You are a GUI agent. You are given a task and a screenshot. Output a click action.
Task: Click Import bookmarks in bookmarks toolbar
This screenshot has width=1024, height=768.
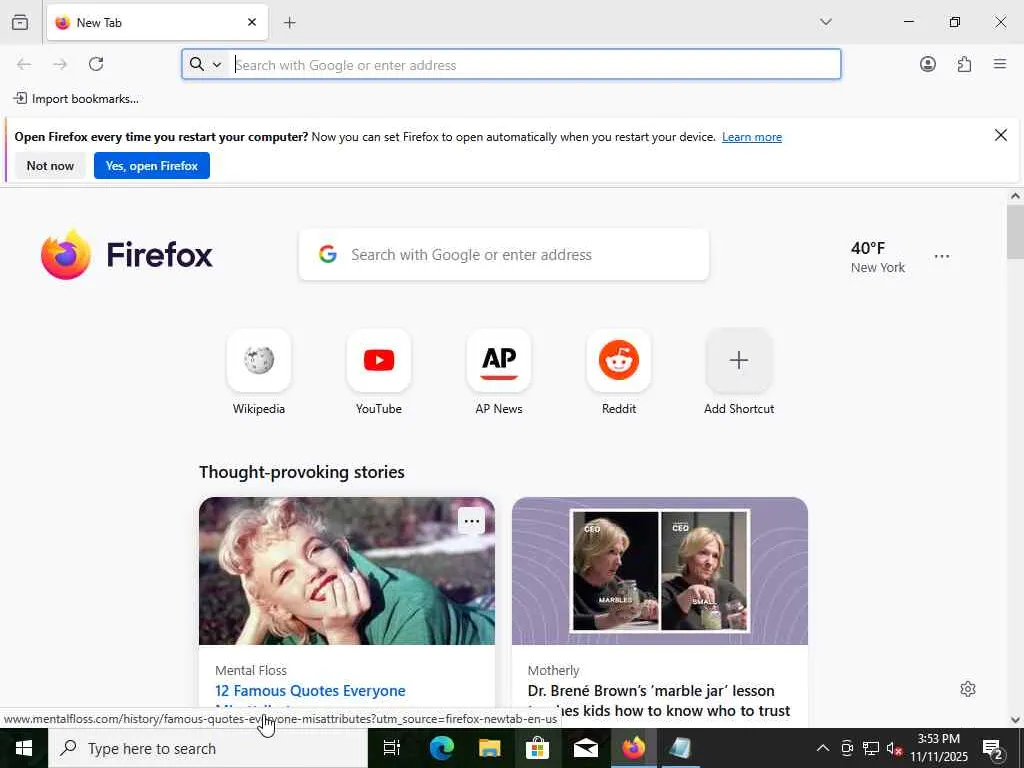(76, 99)
